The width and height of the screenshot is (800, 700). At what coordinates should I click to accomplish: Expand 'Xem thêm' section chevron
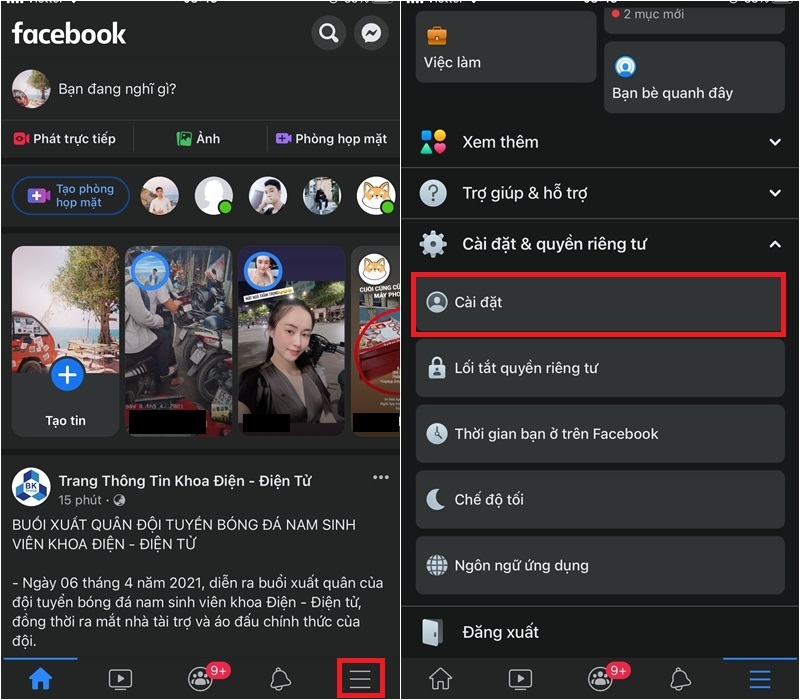775,142
